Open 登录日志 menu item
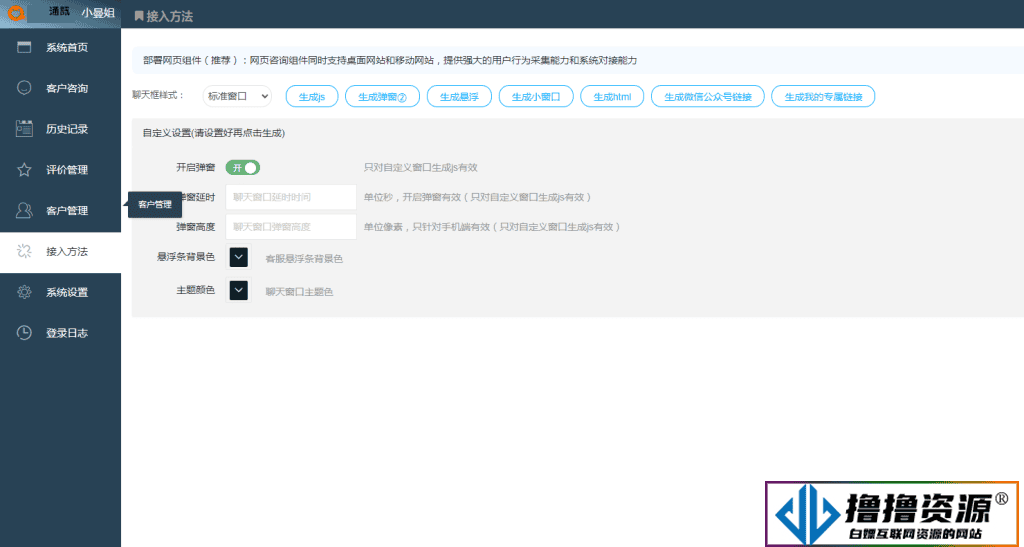 [60, 333]
